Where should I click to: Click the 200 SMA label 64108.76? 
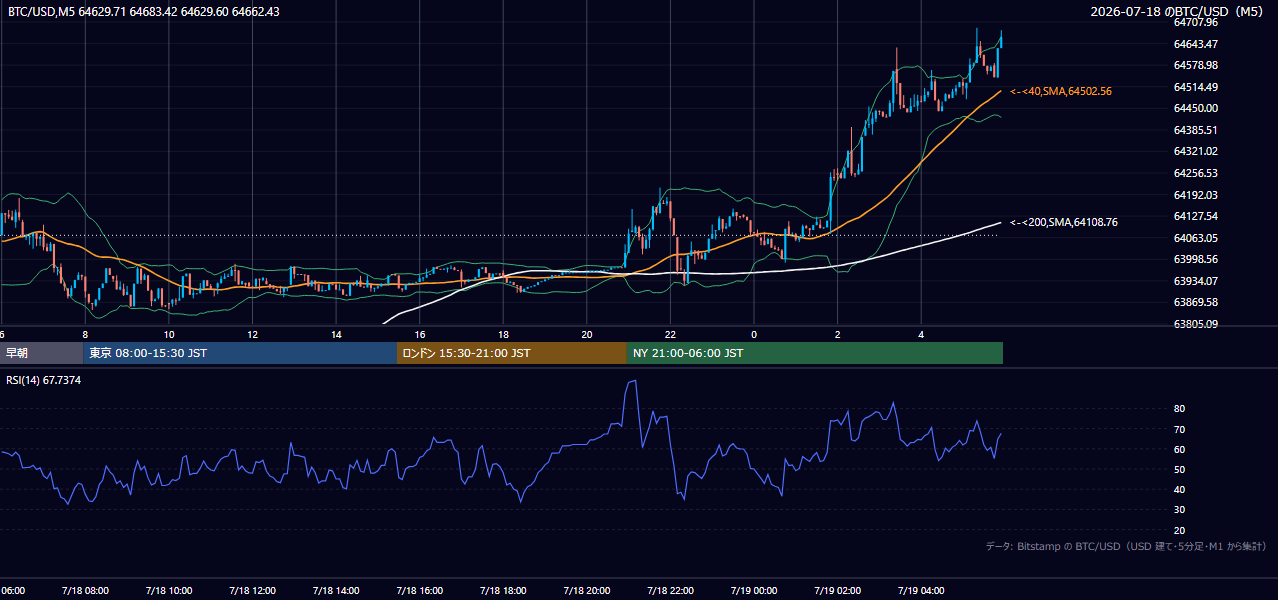(x=1064, y=222)
